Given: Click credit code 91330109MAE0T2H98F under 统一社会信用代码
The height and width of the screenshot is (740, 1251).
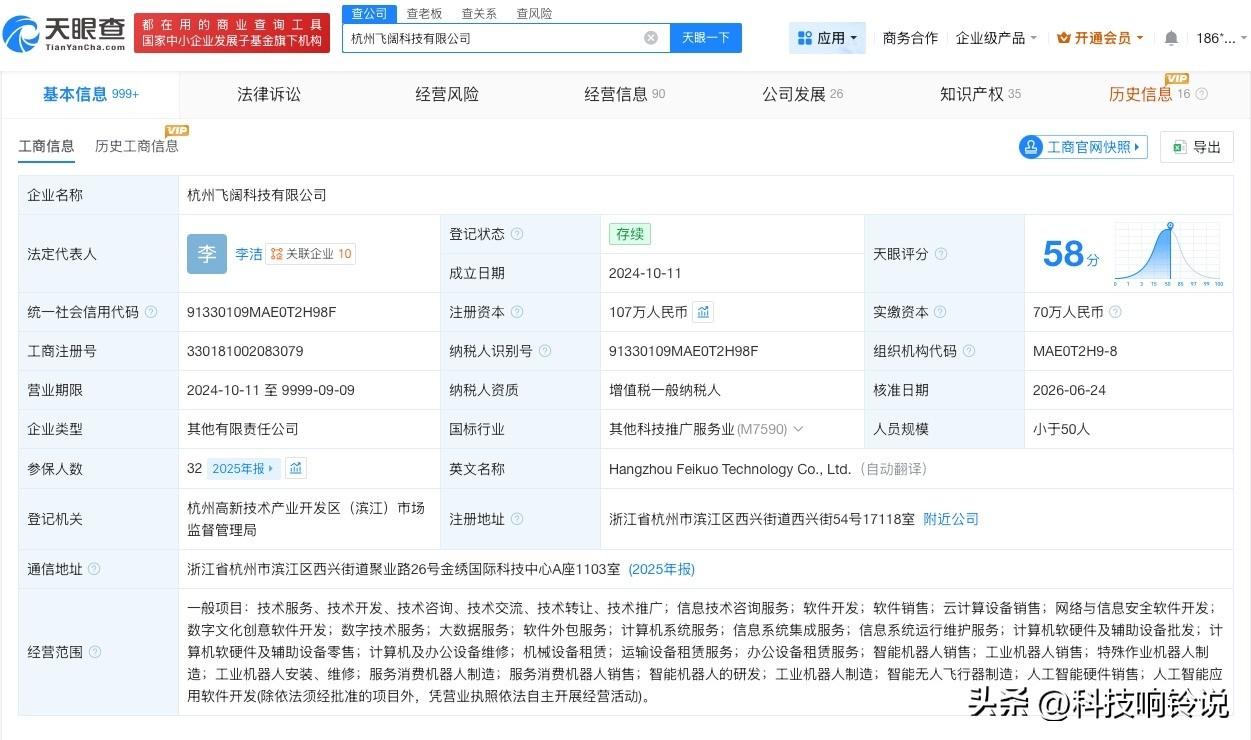Looking at the screenshot, I should (262, 312).
